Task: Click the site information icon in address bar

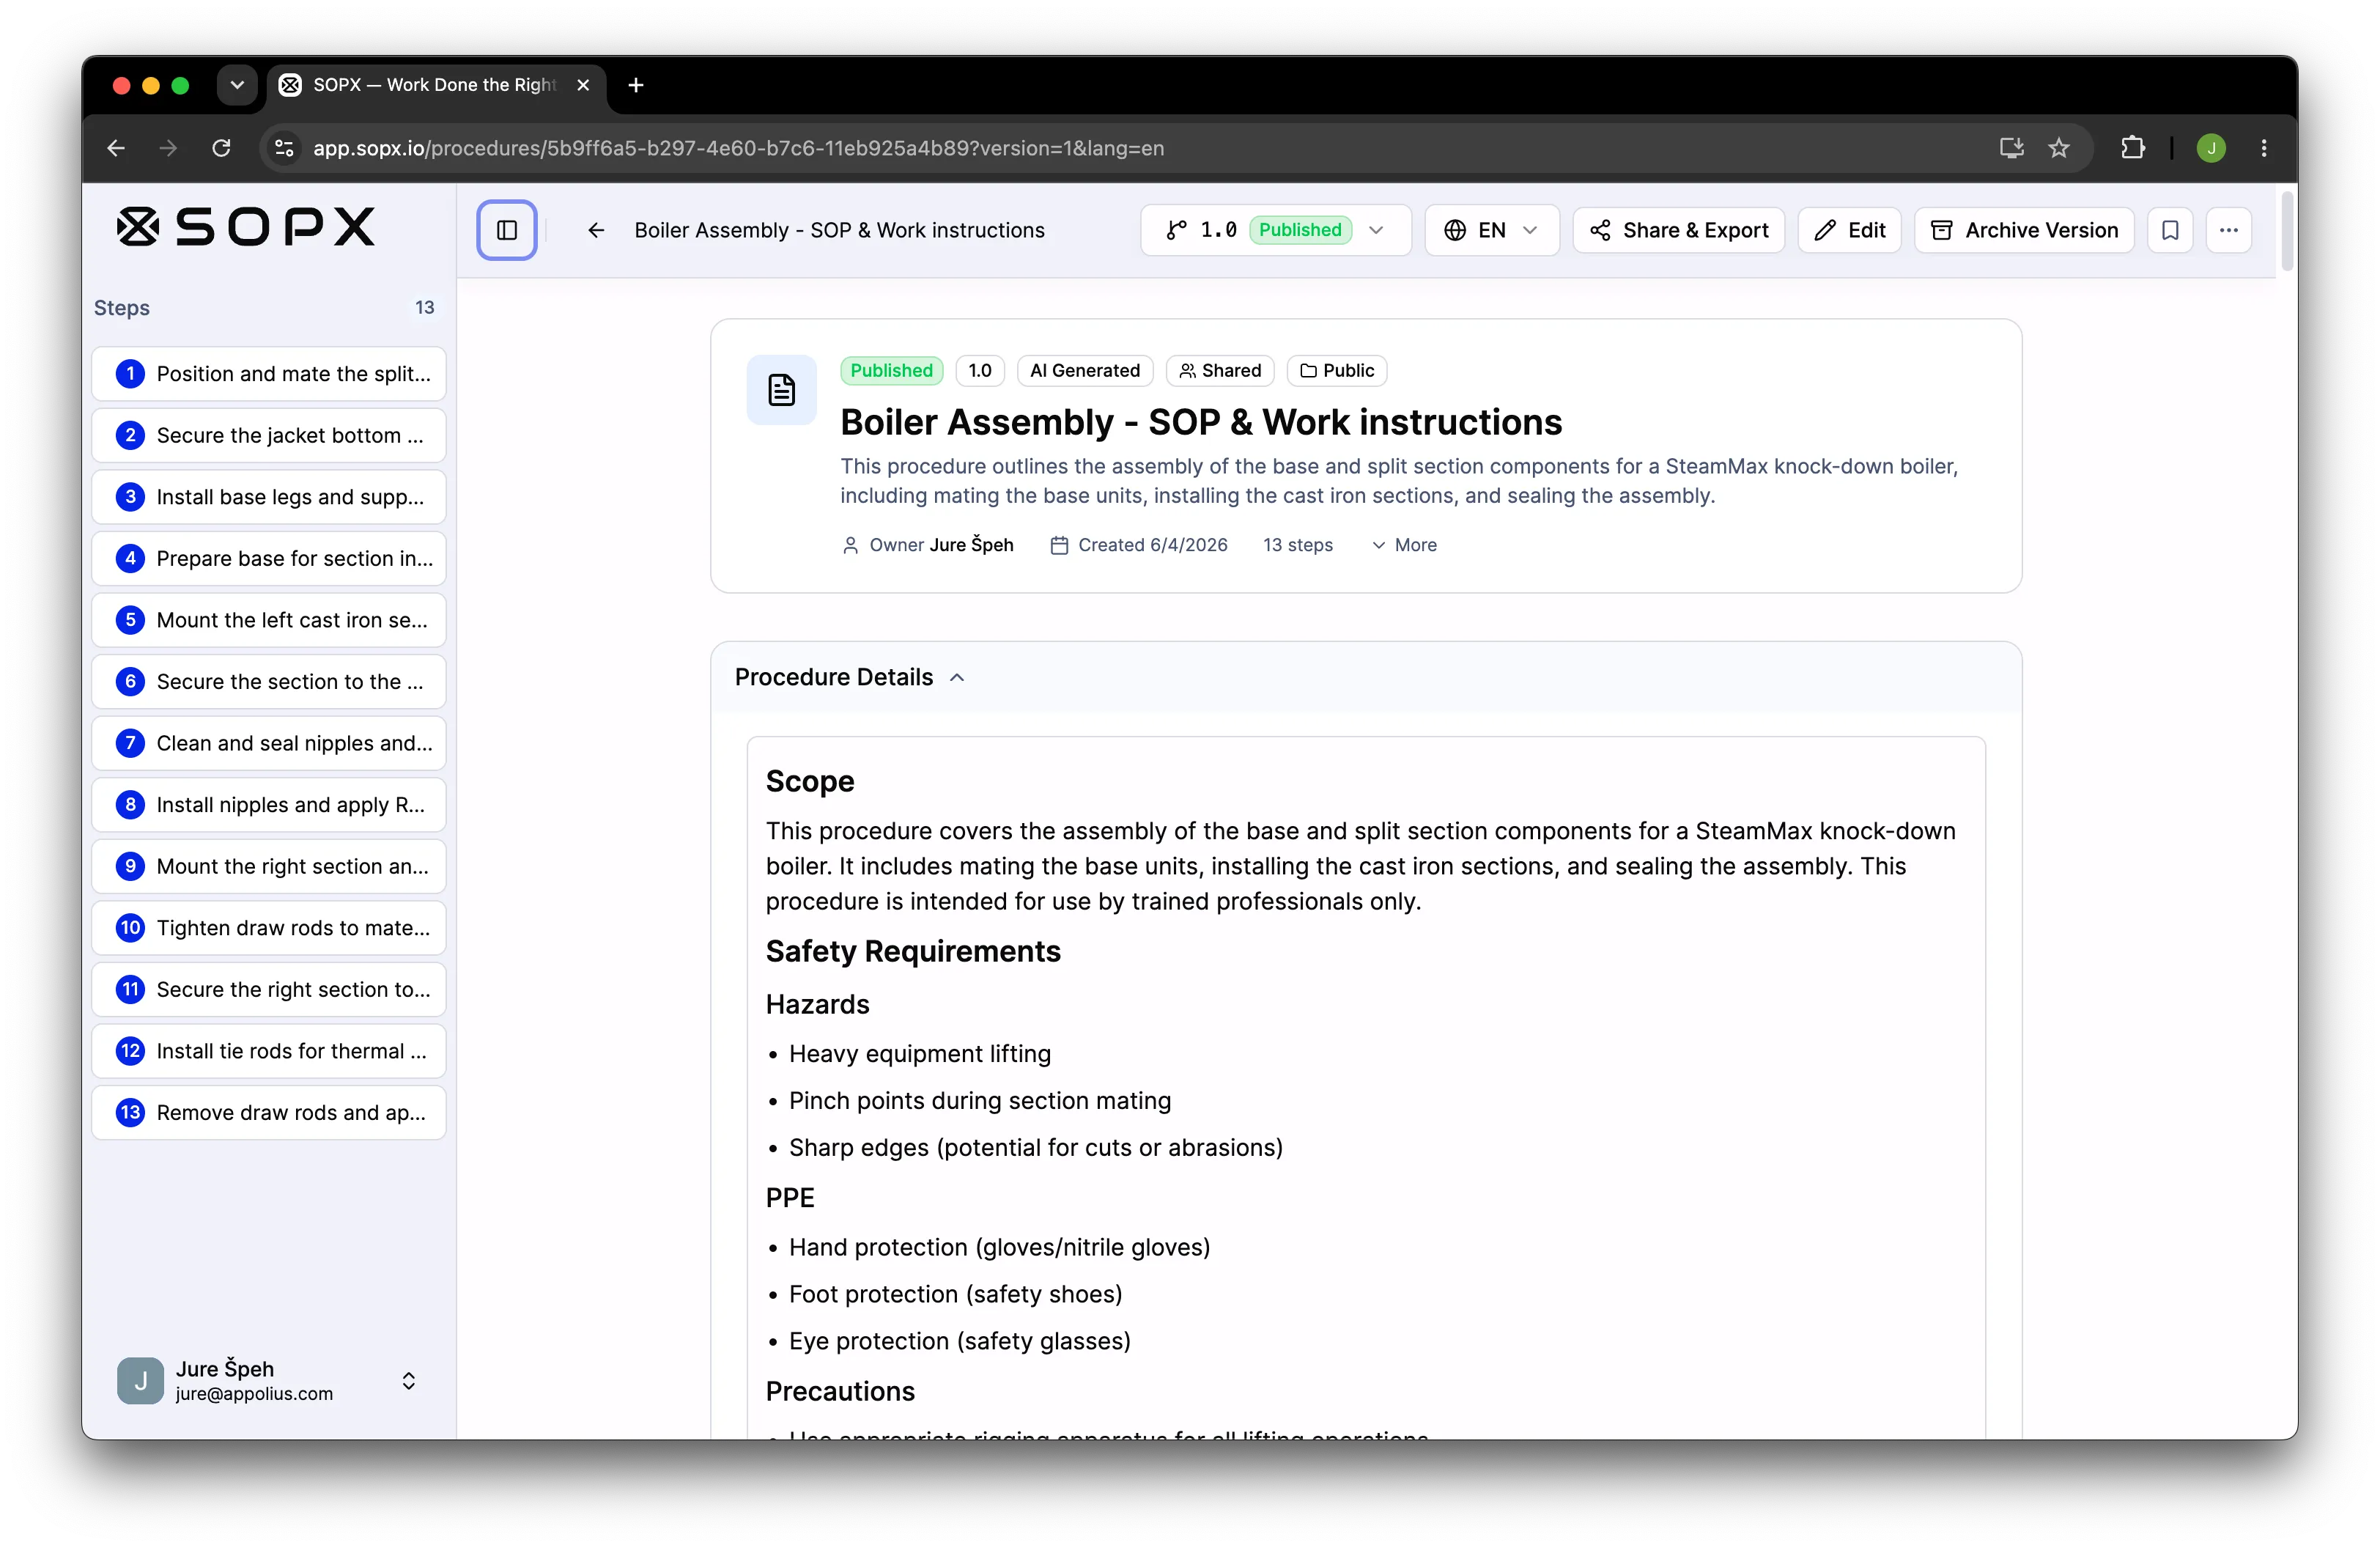Action: coord(285,148)
